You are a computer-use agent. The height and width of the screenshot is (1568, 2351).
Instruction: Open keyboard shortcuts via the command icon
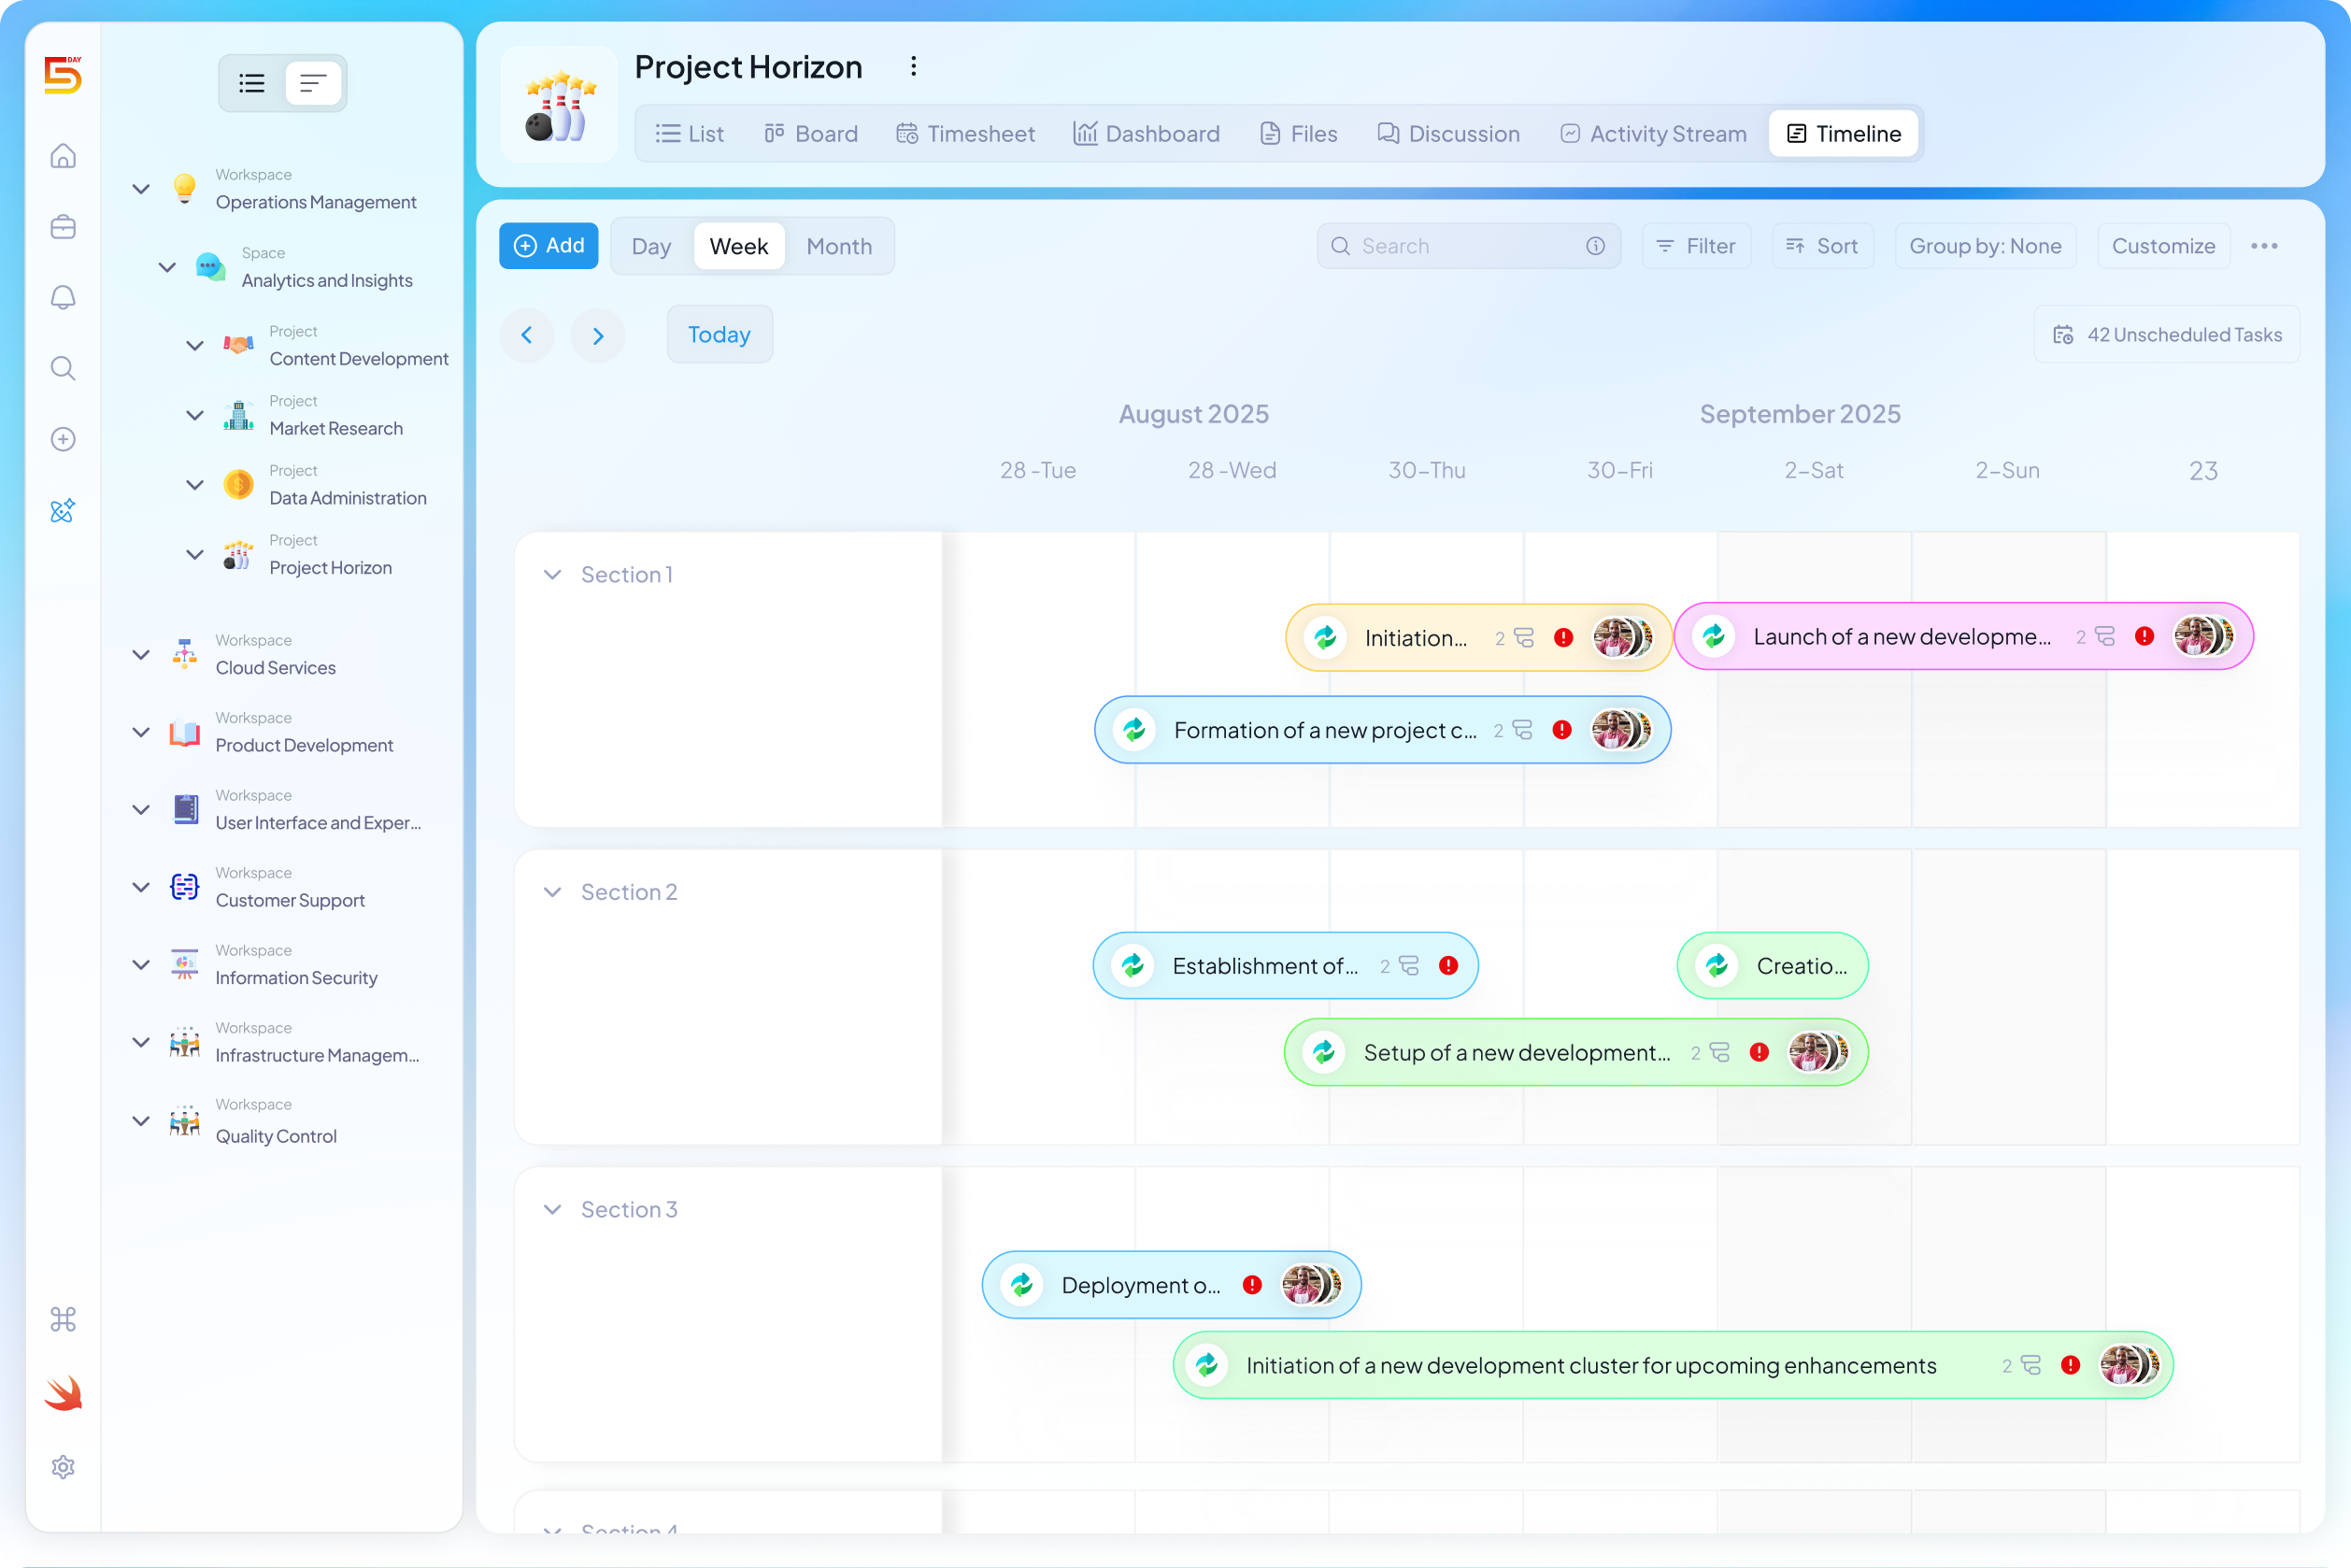pyautogui.click(x=62, y=1319)
